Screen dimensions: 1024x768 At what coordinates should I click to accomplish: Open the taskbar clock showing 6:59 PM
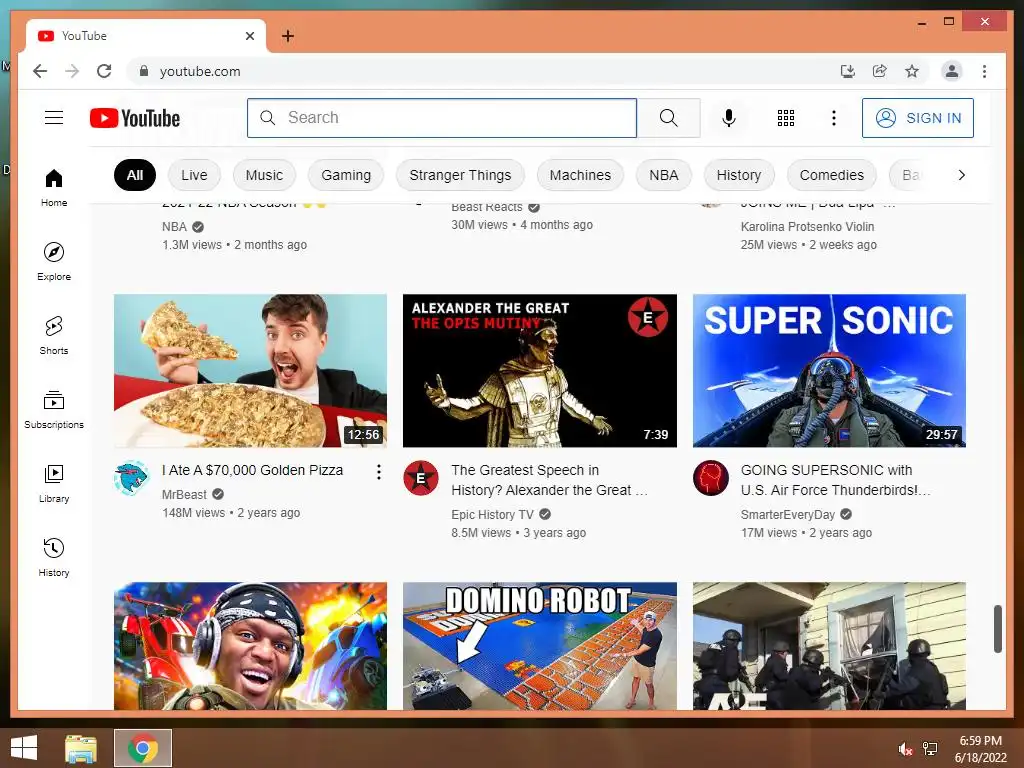981,749
